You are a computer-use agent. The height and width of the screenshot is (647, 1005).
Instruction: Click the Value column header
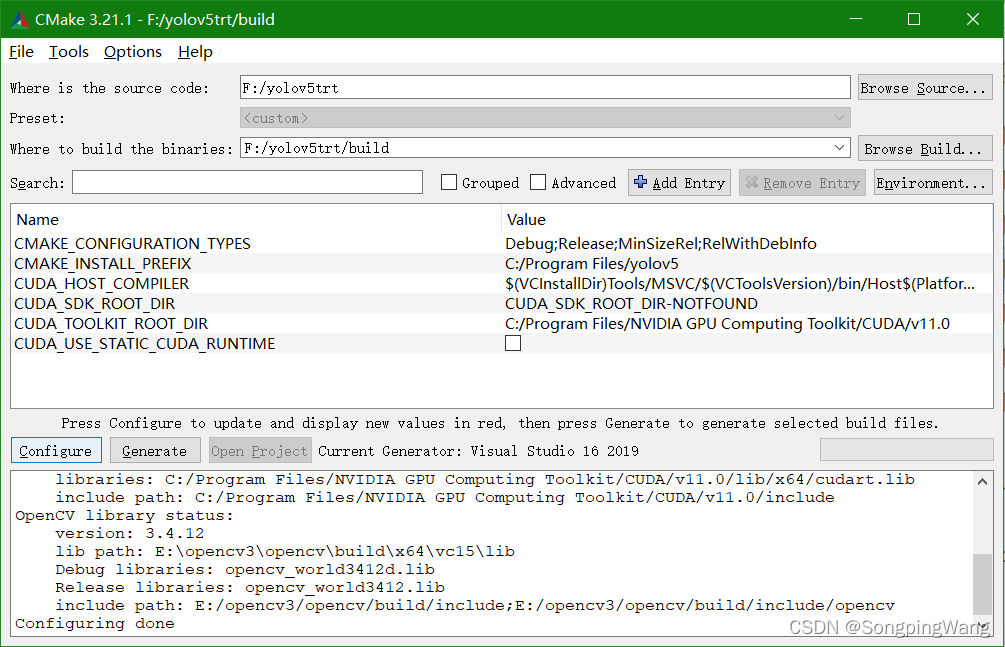[x=526, y=220]
